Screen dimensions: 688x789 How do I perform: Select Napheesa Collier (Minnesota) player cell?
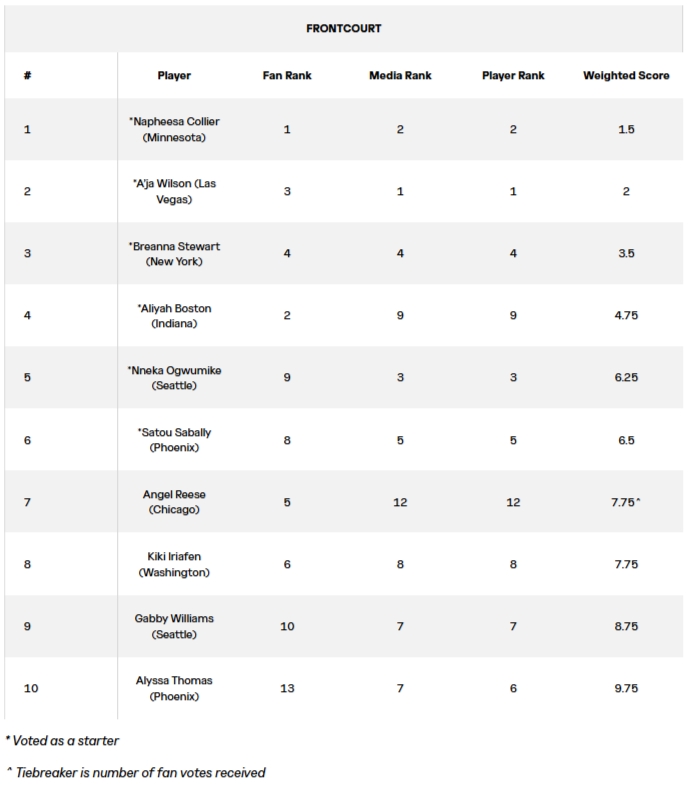174,129
